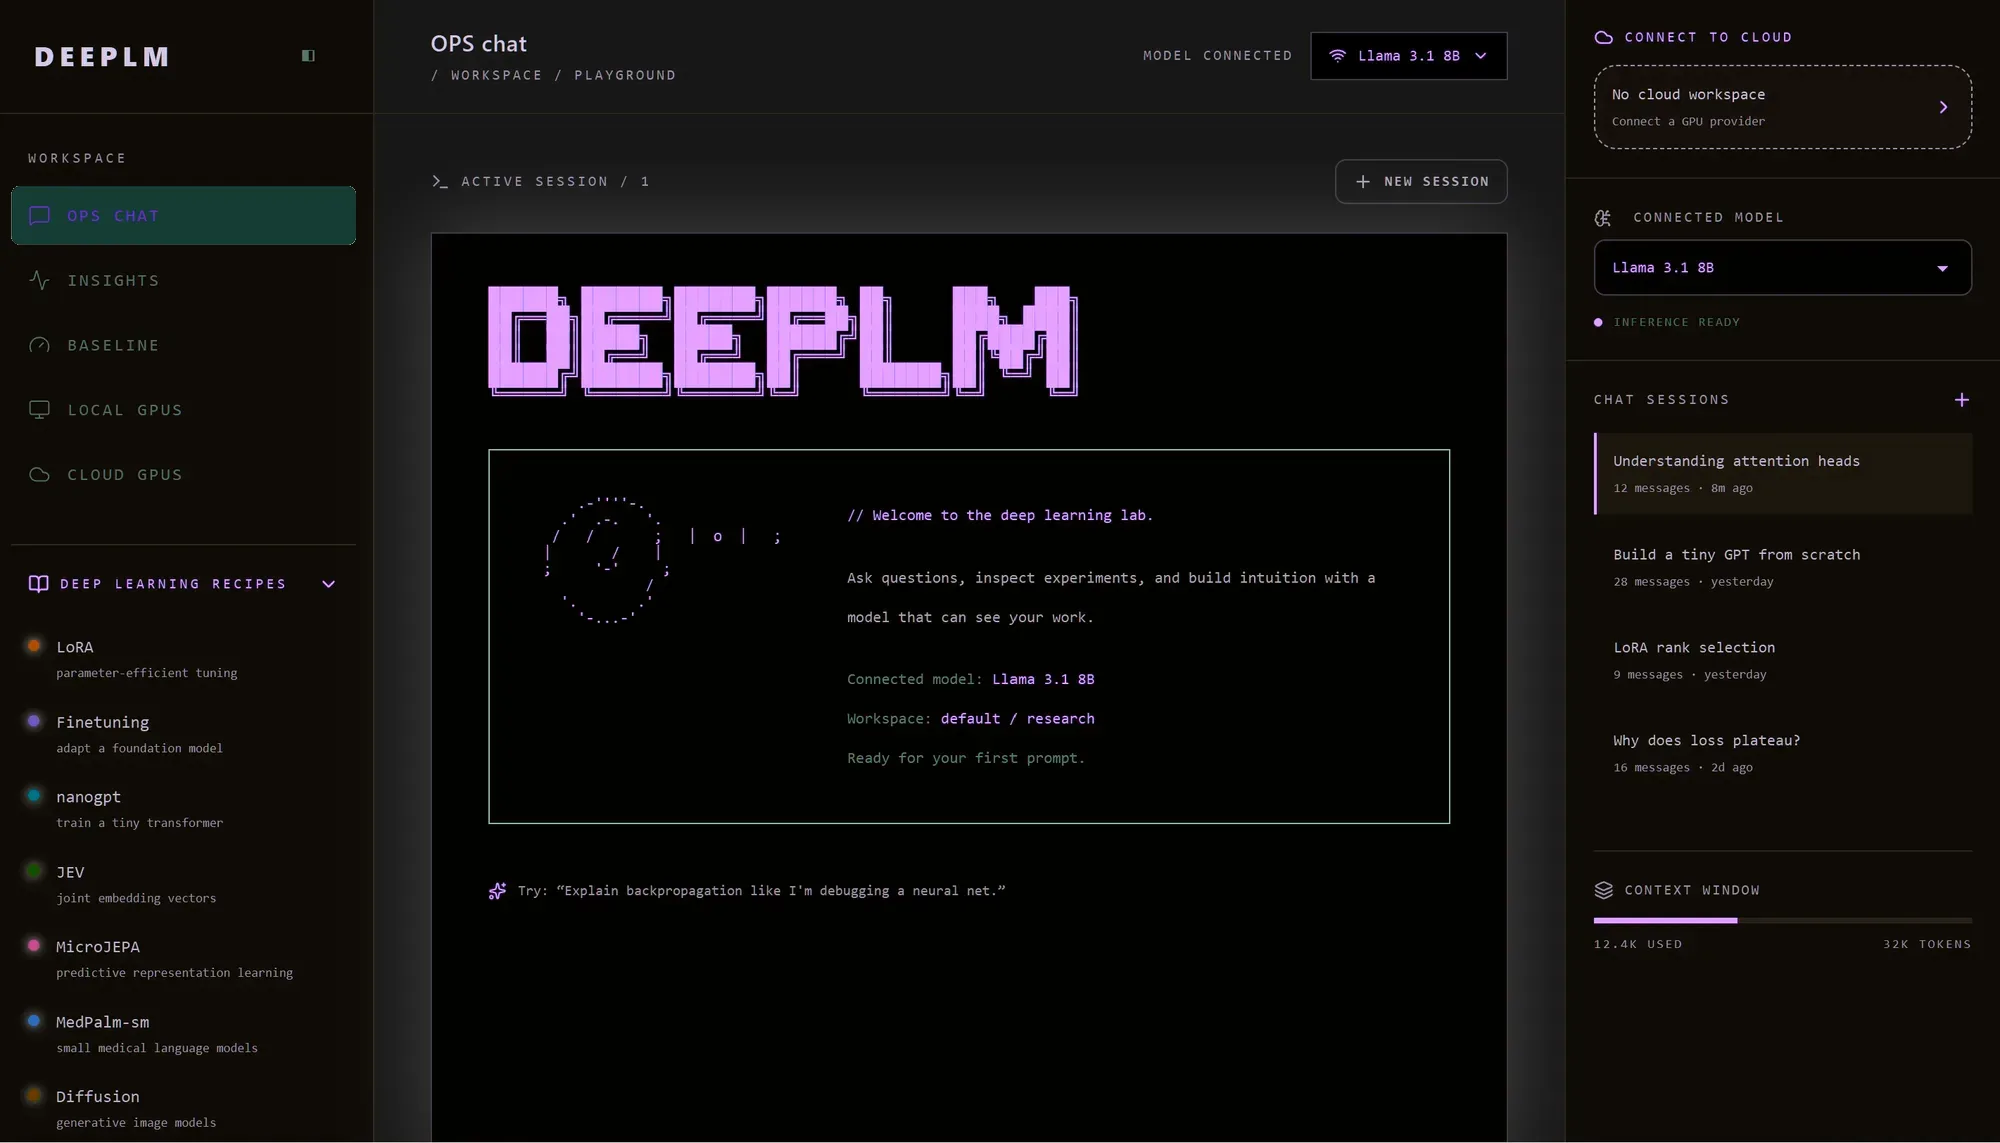Screen dimensions: 2000x1143
Task: Open the Finetuning recipe
Action: tap(183, 734)
